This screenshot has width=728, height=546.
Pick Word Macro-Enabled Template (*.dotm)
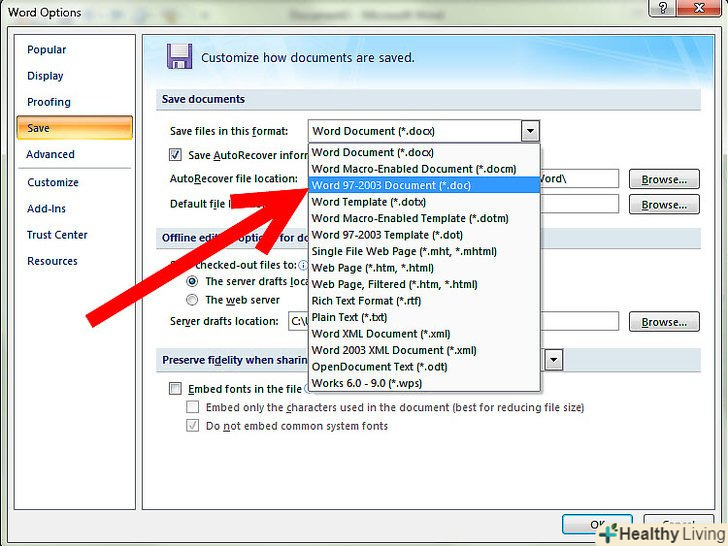pyautogui.click(x=424, y=218)
